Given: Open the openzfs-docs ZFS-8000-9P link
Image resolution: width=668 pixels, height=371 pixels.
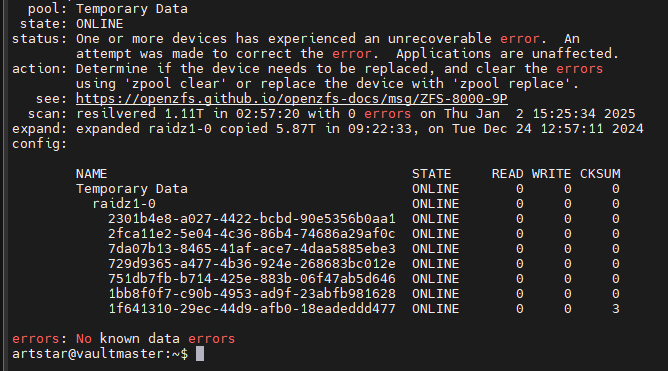Looking at the screenshot, I should pos(292,99).
